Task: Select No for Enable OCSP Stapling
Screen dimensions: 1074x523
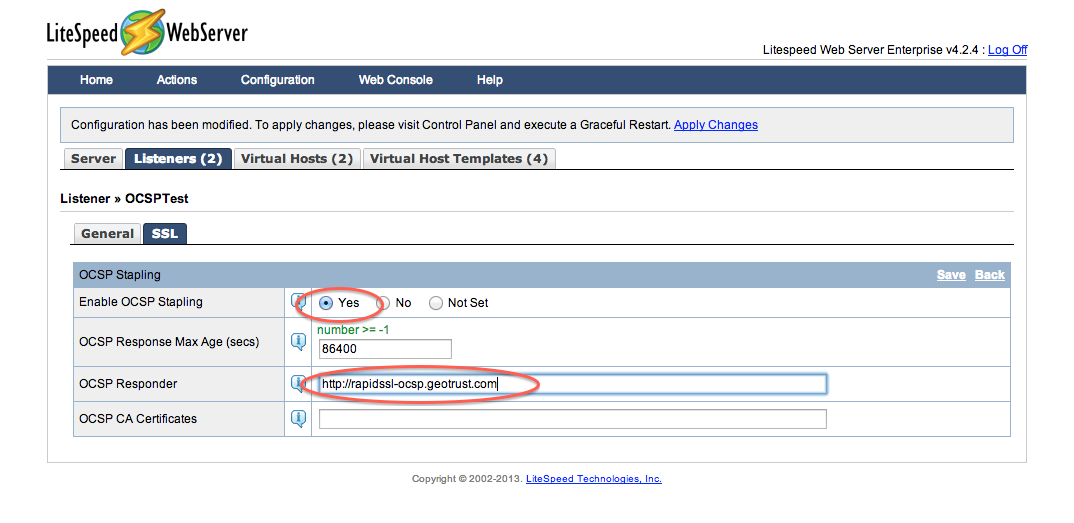Action: click(384, 303)
